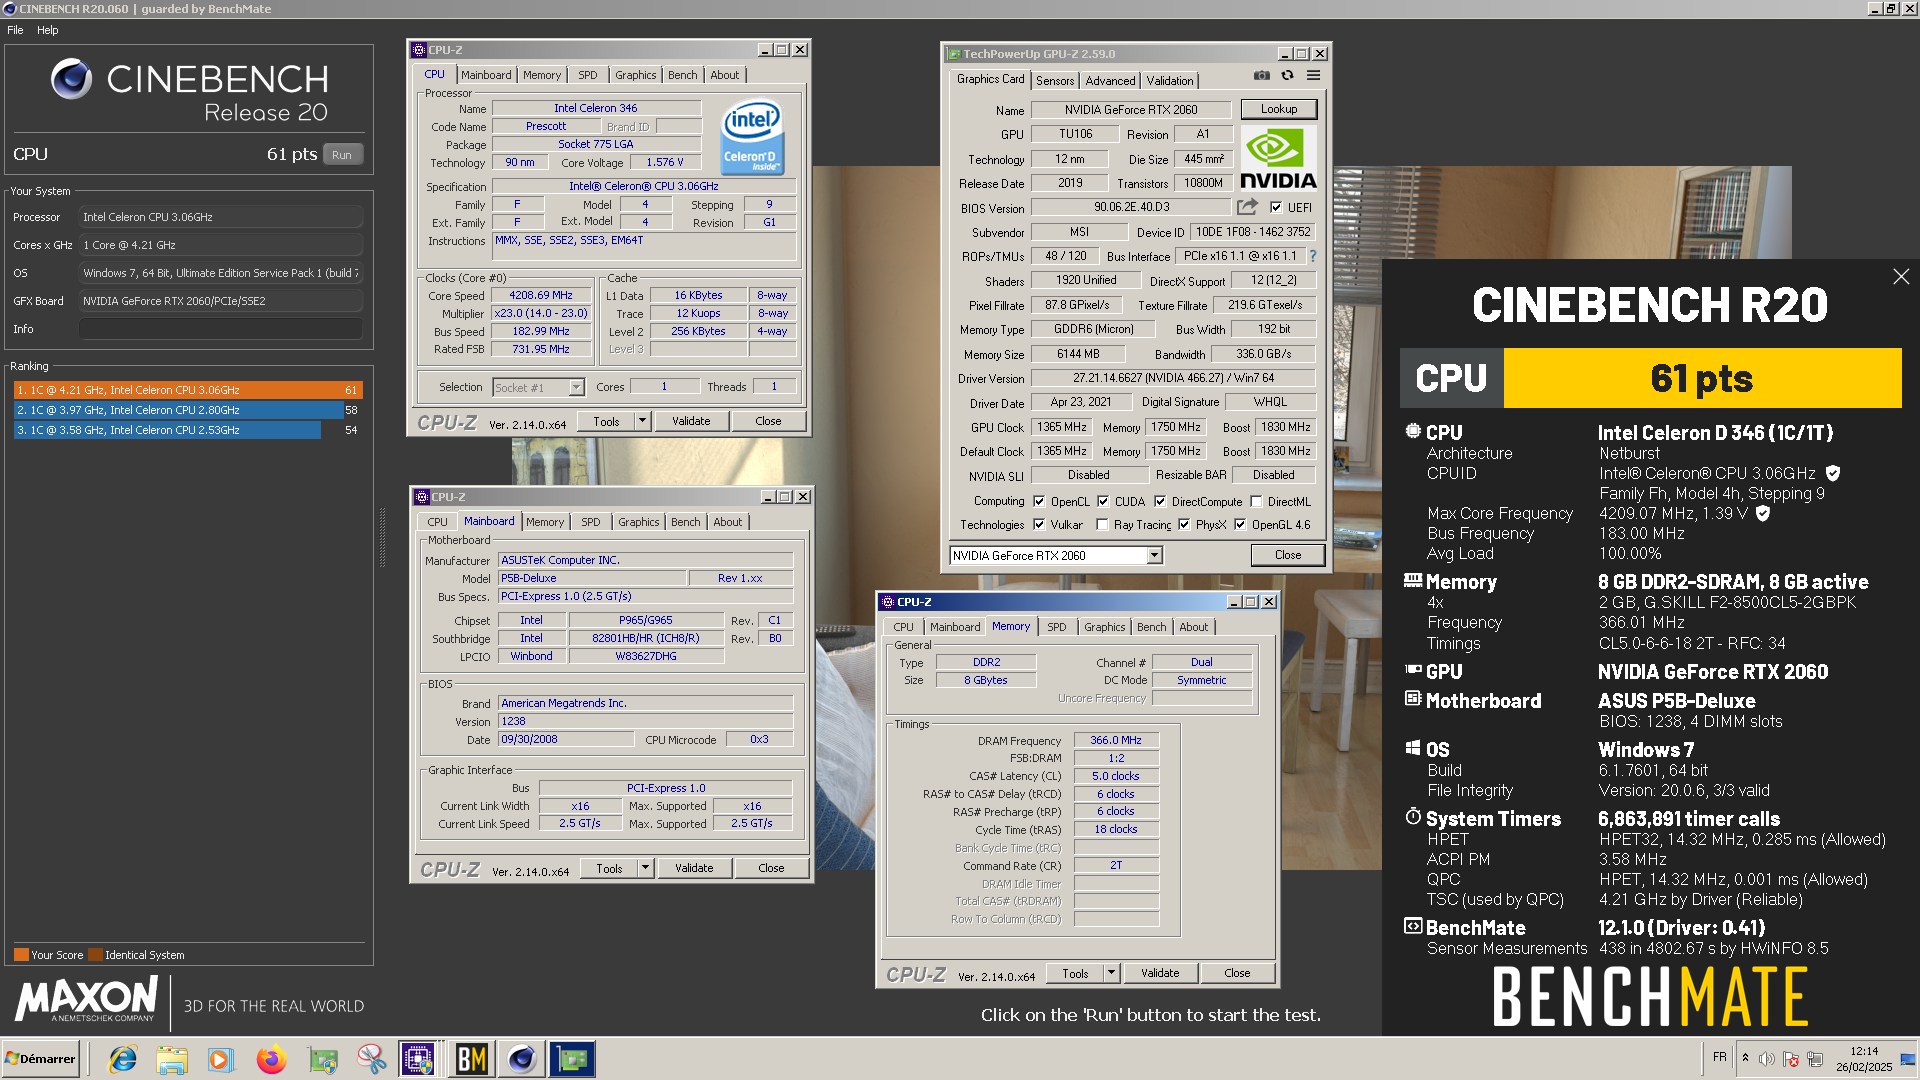The height and width of the screenshot is (1080, 1920).
Task: Click the 61 pts yellow score banner
Action: point(1702,378)
